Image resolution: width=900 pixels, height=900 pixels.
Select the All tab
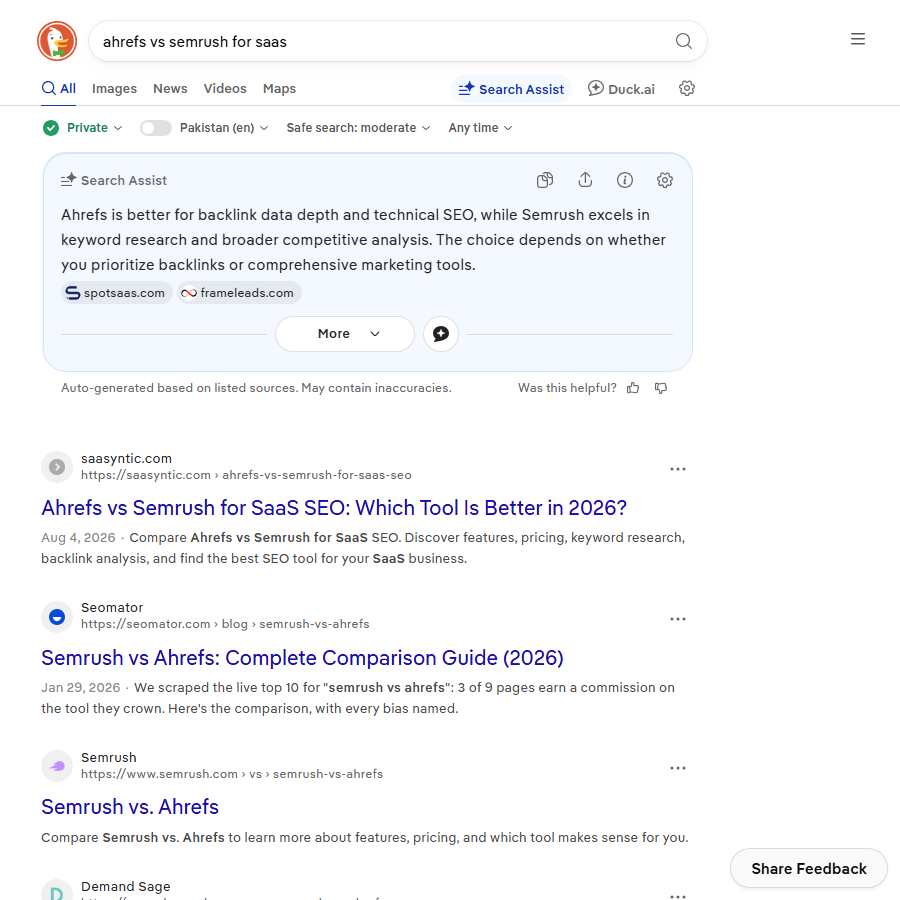tap(59, 88)
